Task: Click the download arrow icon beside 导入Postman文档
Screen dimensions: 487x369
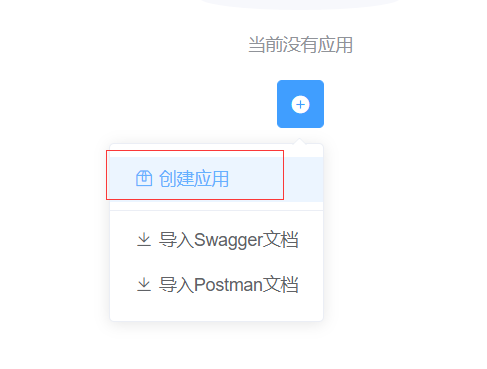Action: pyautogui.click(x=144, y=285)
